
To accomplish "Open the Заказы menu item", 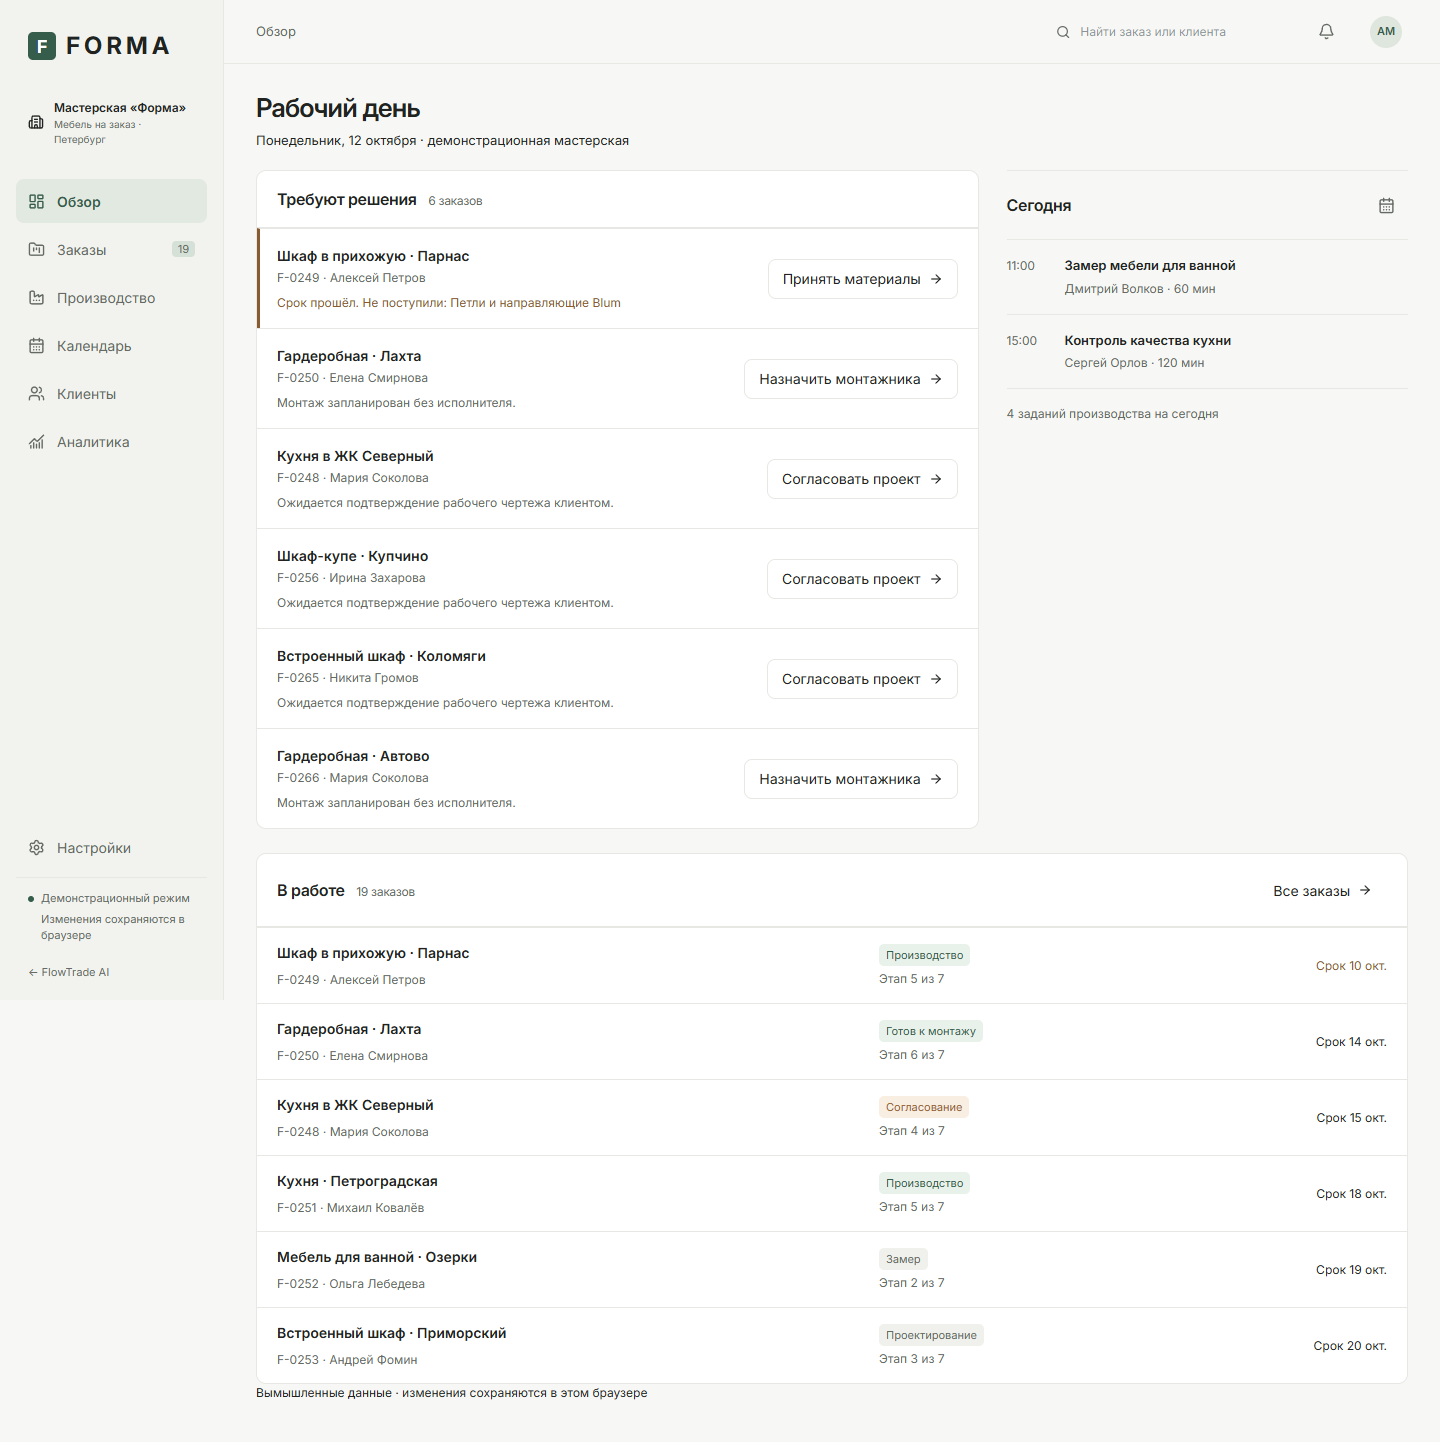I will click(x=111, y=250).
